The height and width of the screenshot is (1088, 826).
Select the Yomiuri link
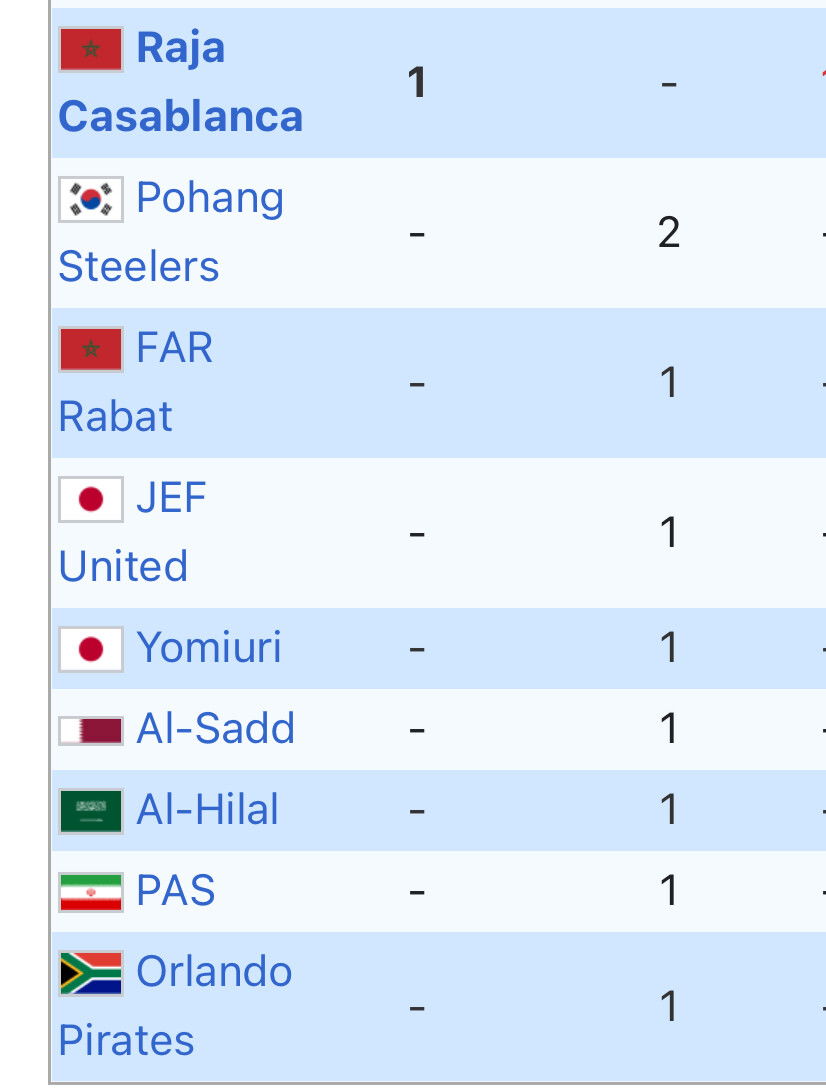point(209,647)
